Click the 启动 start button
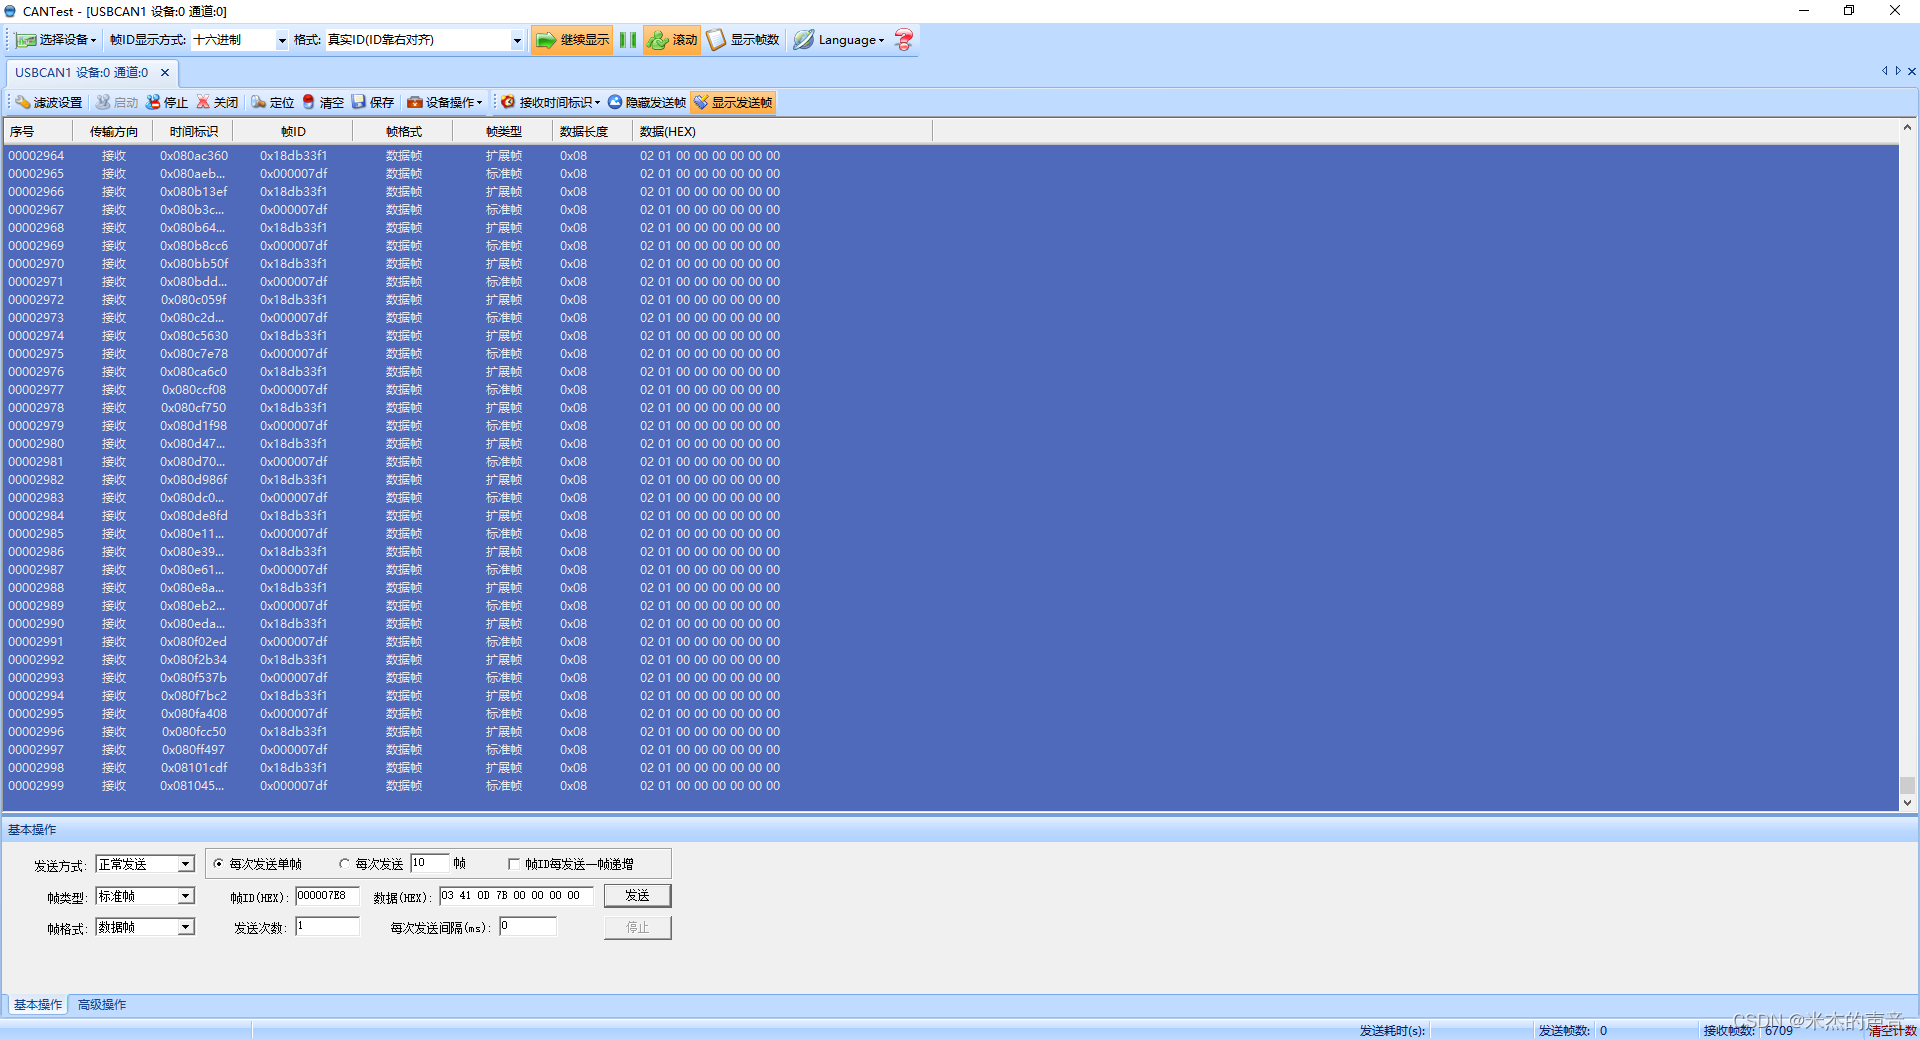The image size is (1920, 1040). pyautogui.click(x=117, y=102)
